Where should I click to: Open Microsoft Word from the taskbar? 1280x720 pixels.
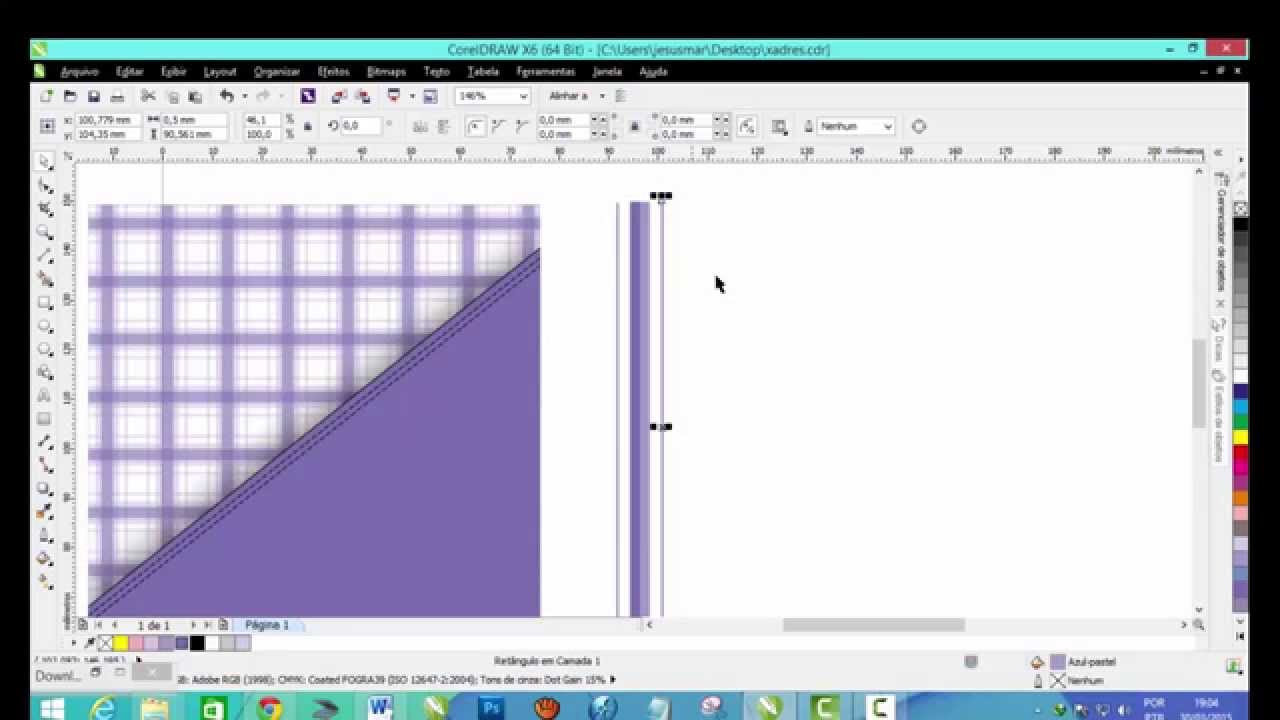pos(380,708)
